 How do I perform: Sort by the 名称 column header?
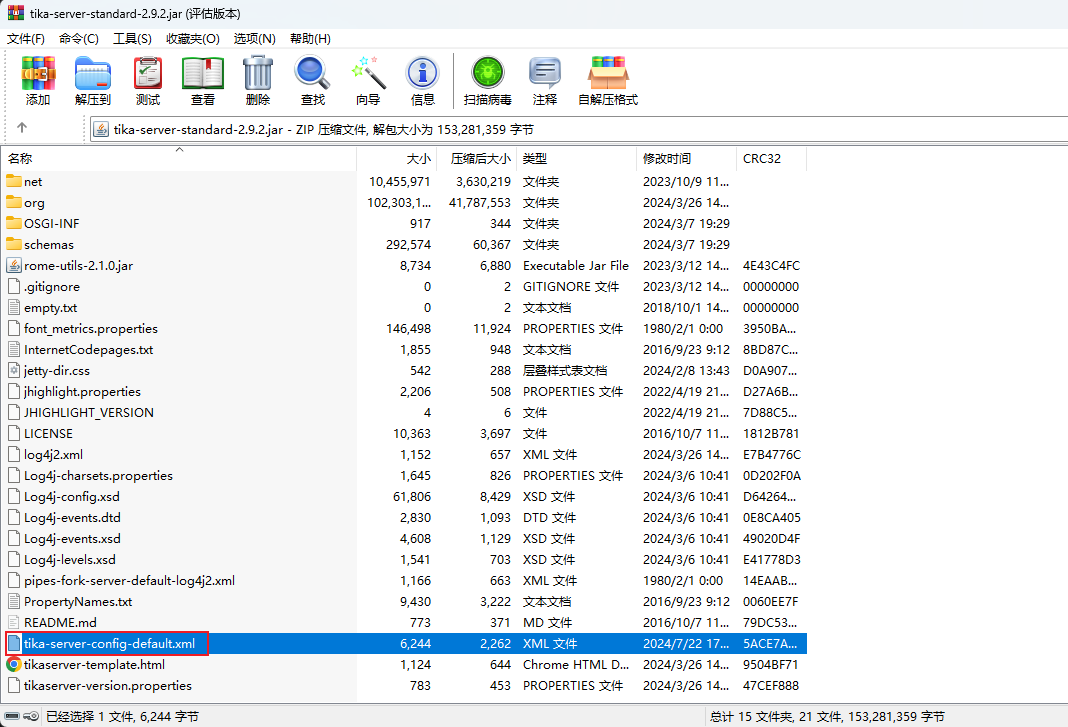pos(178,159)
